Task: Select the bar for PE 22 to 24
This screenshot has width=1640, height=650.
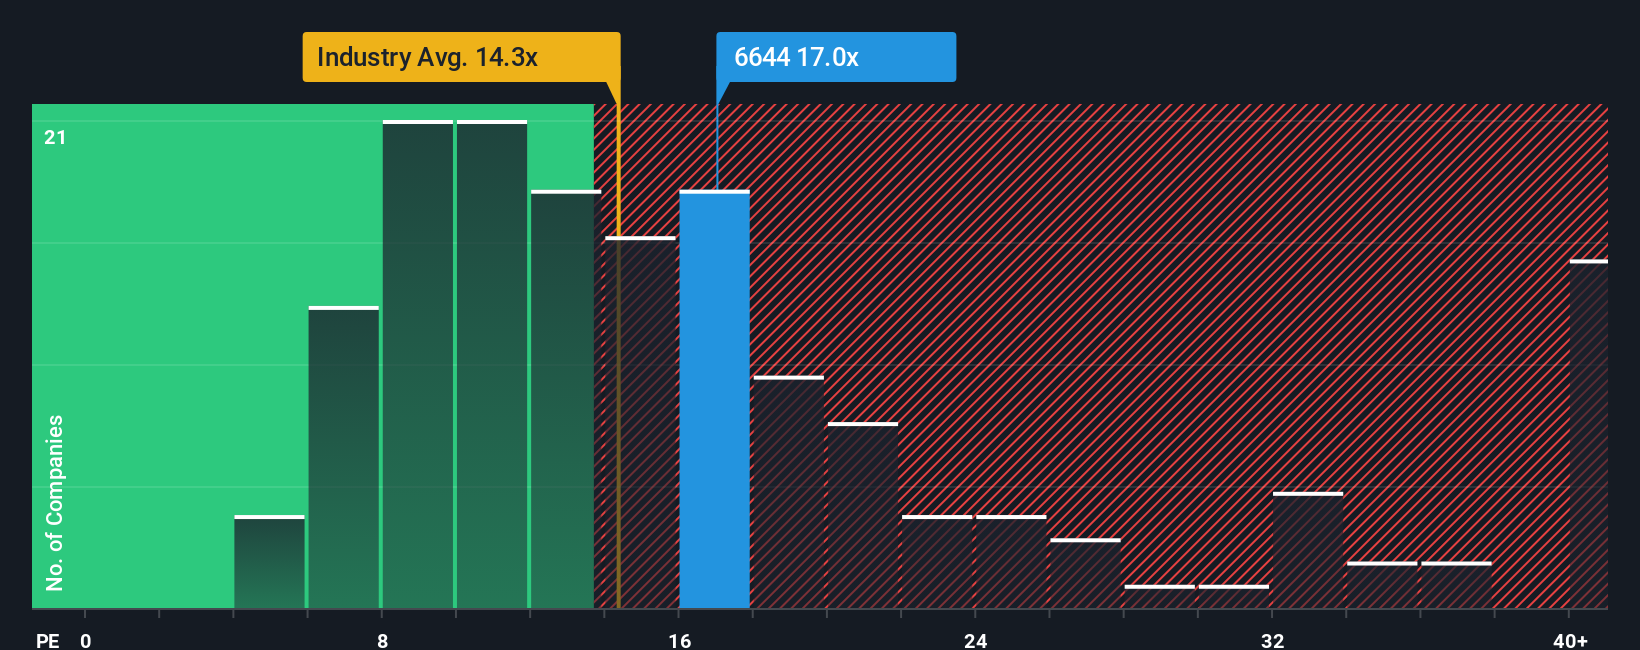Action: (937, 562)
